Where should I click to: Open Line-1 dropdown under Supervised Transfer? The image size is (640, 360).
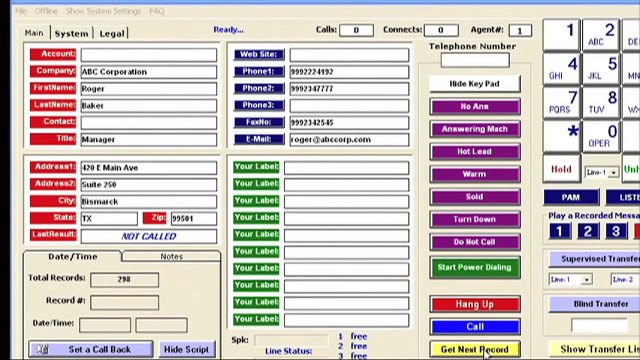tap(570, 280)
